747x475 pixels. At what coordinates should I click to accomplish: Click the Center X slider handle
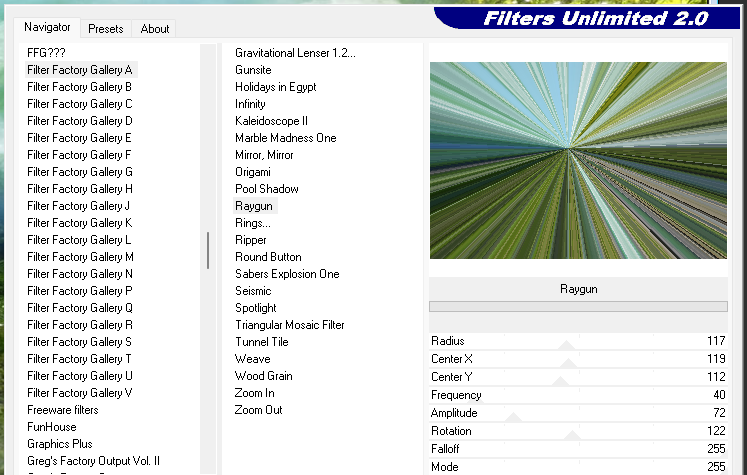[x=568, y=364]
